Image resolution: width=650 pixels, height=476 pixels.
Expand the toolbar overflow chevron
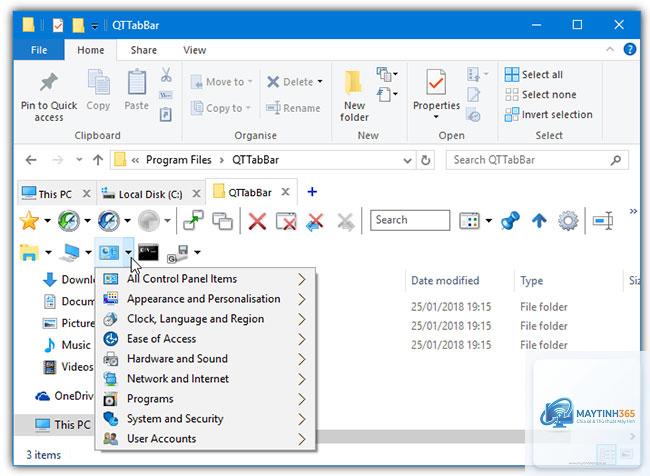[x=633, y=211]
